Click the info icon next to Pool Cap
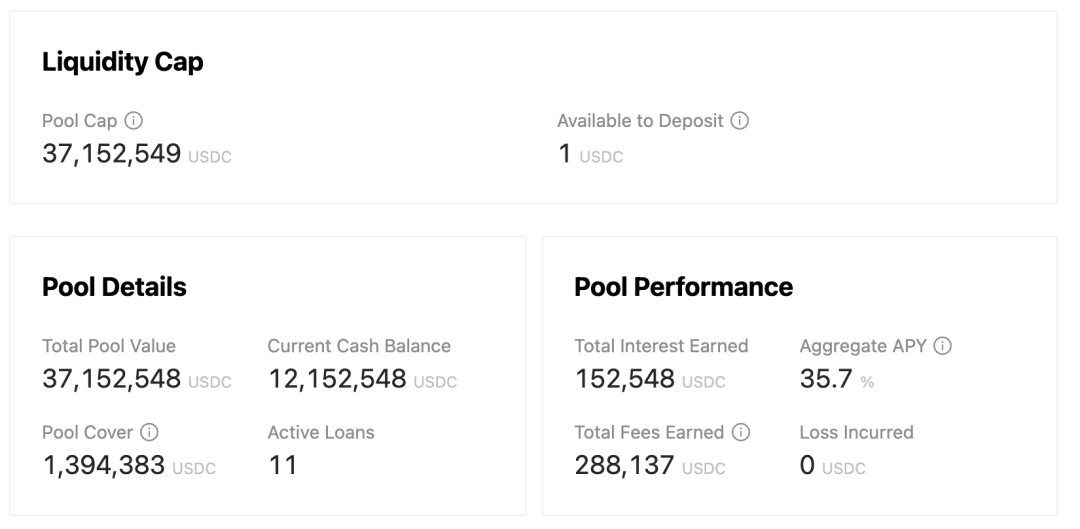 pyautogui.click(x=134, y=121)
